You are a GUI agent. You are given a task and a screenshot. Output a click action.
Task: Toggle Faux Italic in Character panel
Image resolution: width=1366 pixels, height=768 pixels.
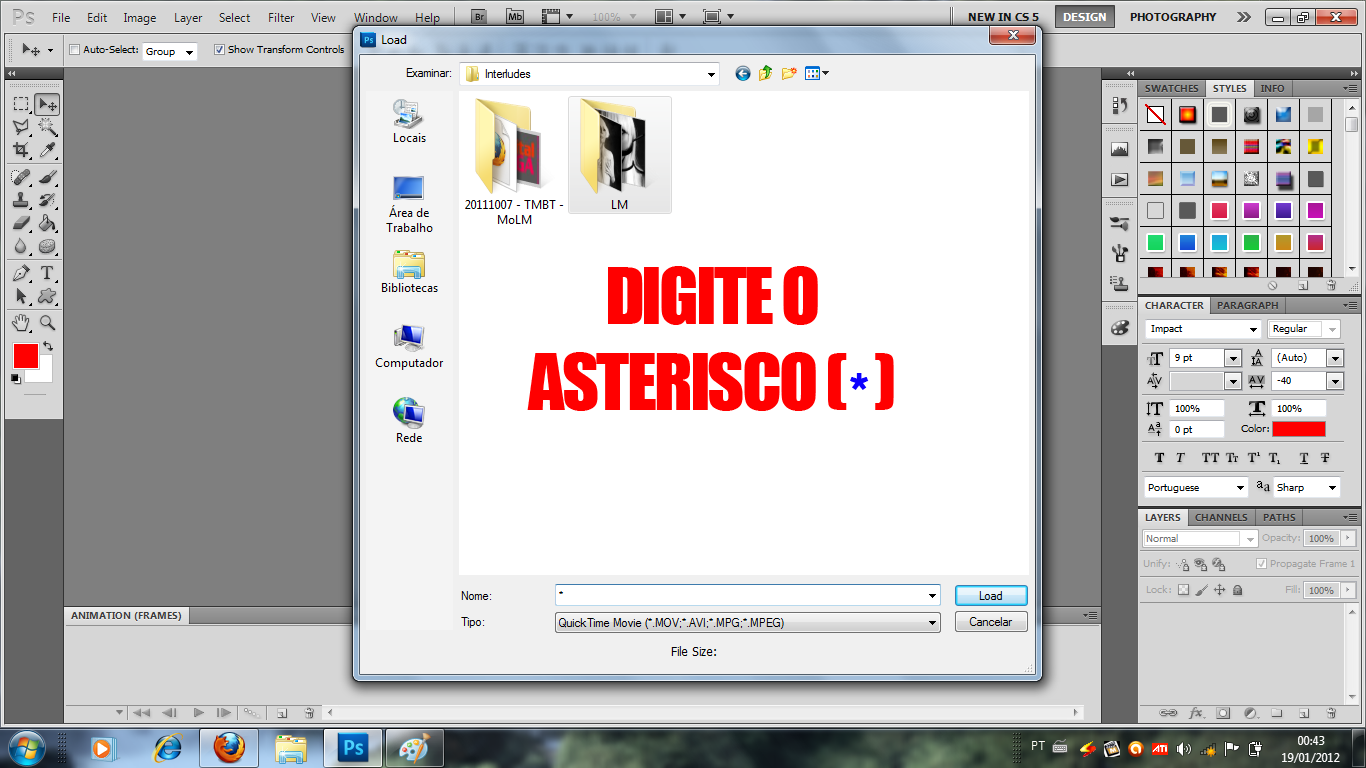(x=1180, y=458)
